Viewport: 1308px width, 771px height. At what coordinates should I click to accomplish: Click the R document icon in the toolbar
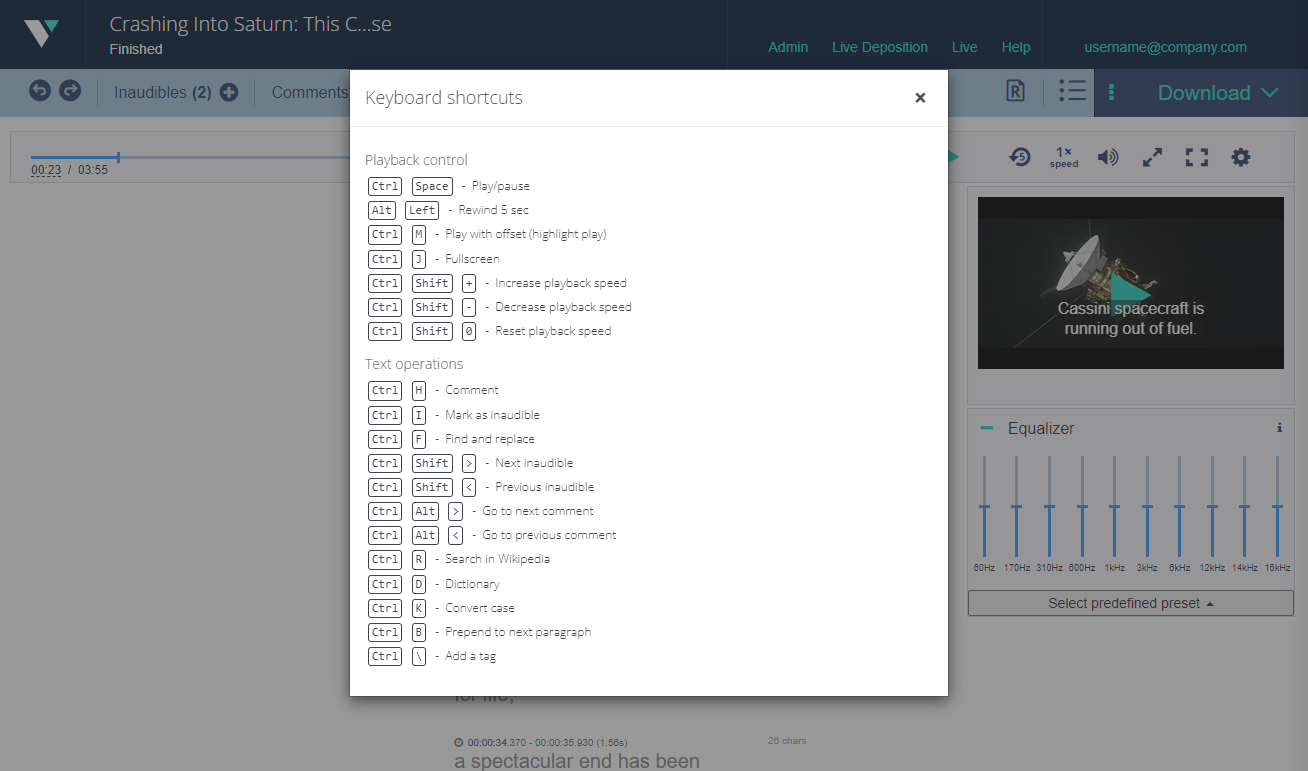click(x=1015, y=91)
